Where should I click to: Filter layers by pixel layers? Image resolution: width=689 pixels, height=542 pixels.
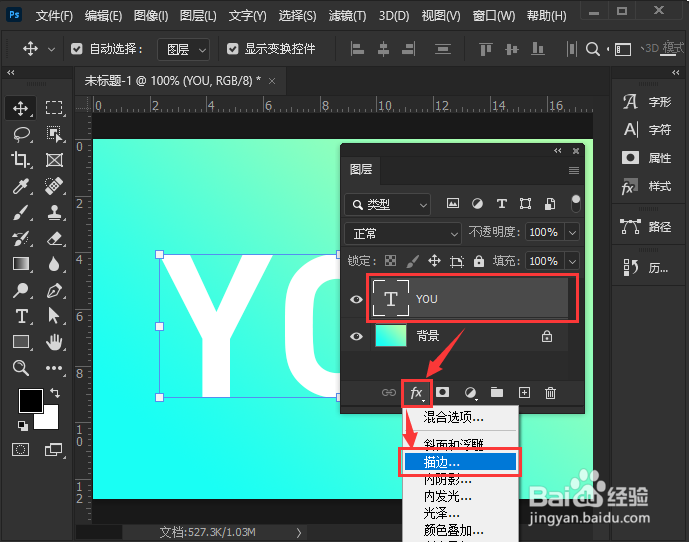pos(453,204)
